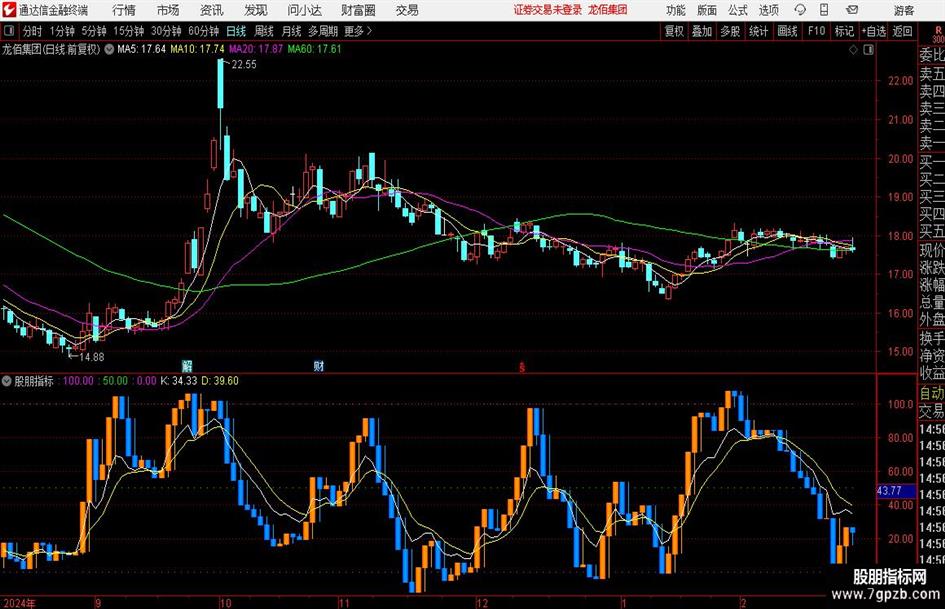Select the 日线 daily period
The width and height of the screenshot is (945, 609).
(236, 31)
